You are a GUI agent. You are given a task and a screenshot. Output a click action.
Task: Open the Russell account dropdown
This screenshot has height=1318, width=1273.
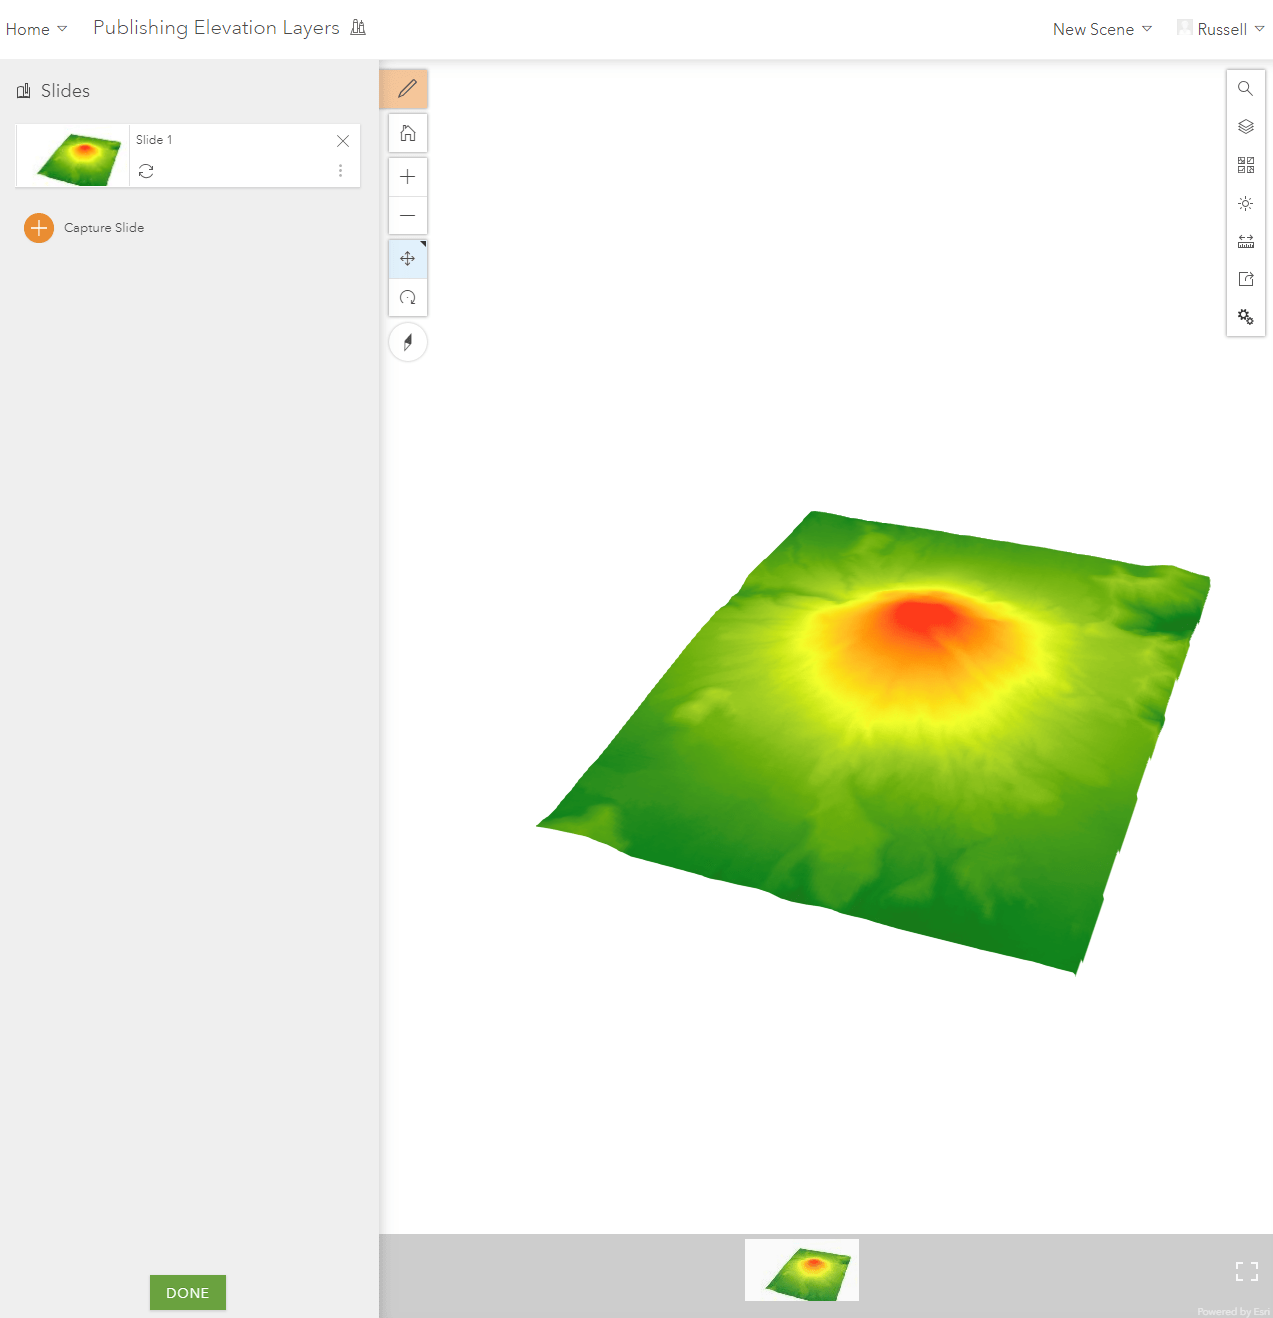click(1221, 29)
